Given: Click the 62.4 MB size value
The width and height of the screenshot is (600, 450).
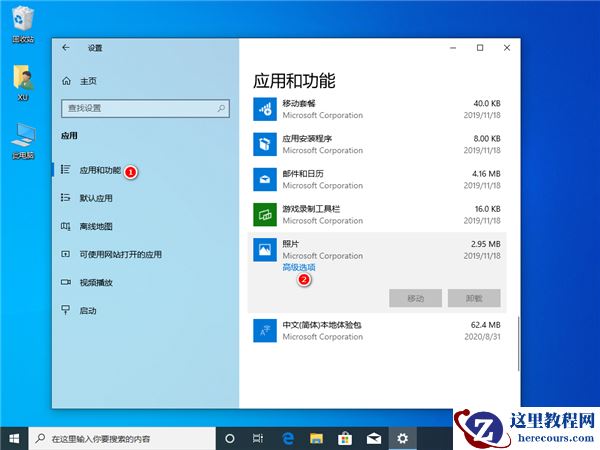Looking at the screenshot, I should [x=486, y=325].
